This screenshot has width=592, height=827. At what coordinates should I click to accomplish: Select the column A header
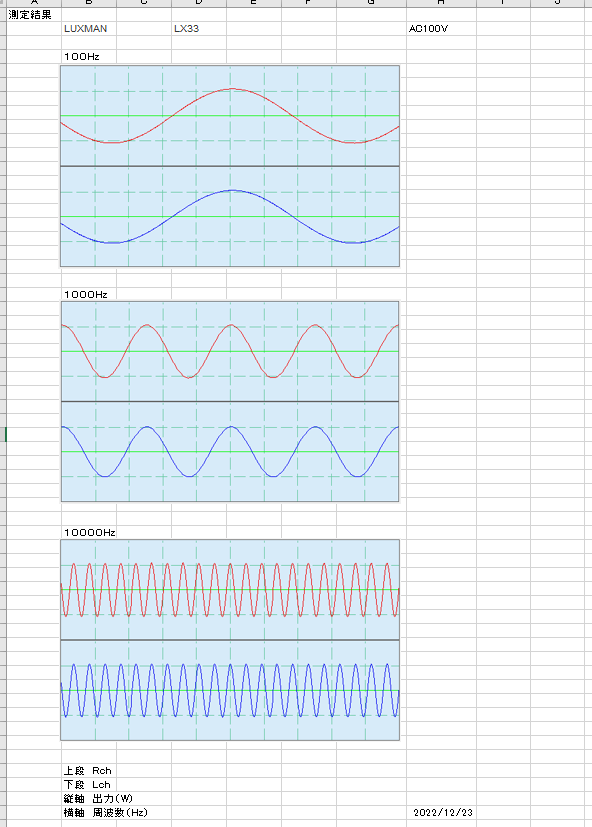pos(33,3)
